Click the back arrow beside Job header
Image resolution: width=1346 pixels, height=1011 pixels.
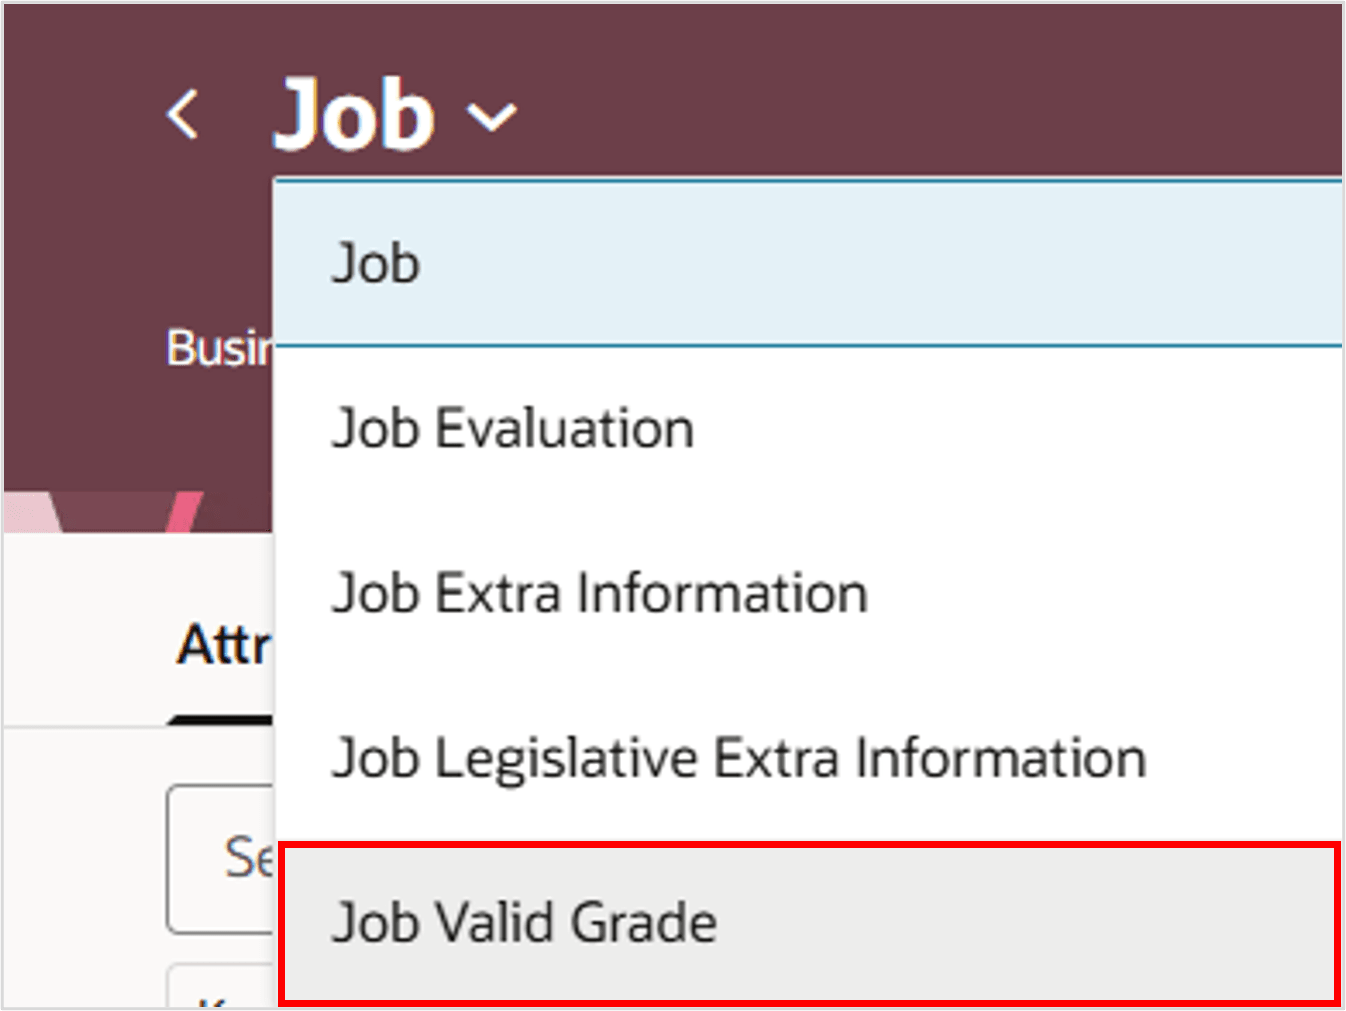click(x=183, y=112)
